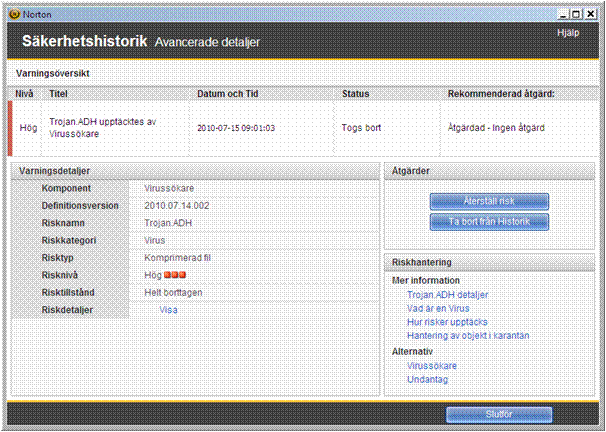The width and height of the screenshot is (606, 432).
Task: Select the Risknamn value Trojan.ADH
Action: tap(168, 223)
